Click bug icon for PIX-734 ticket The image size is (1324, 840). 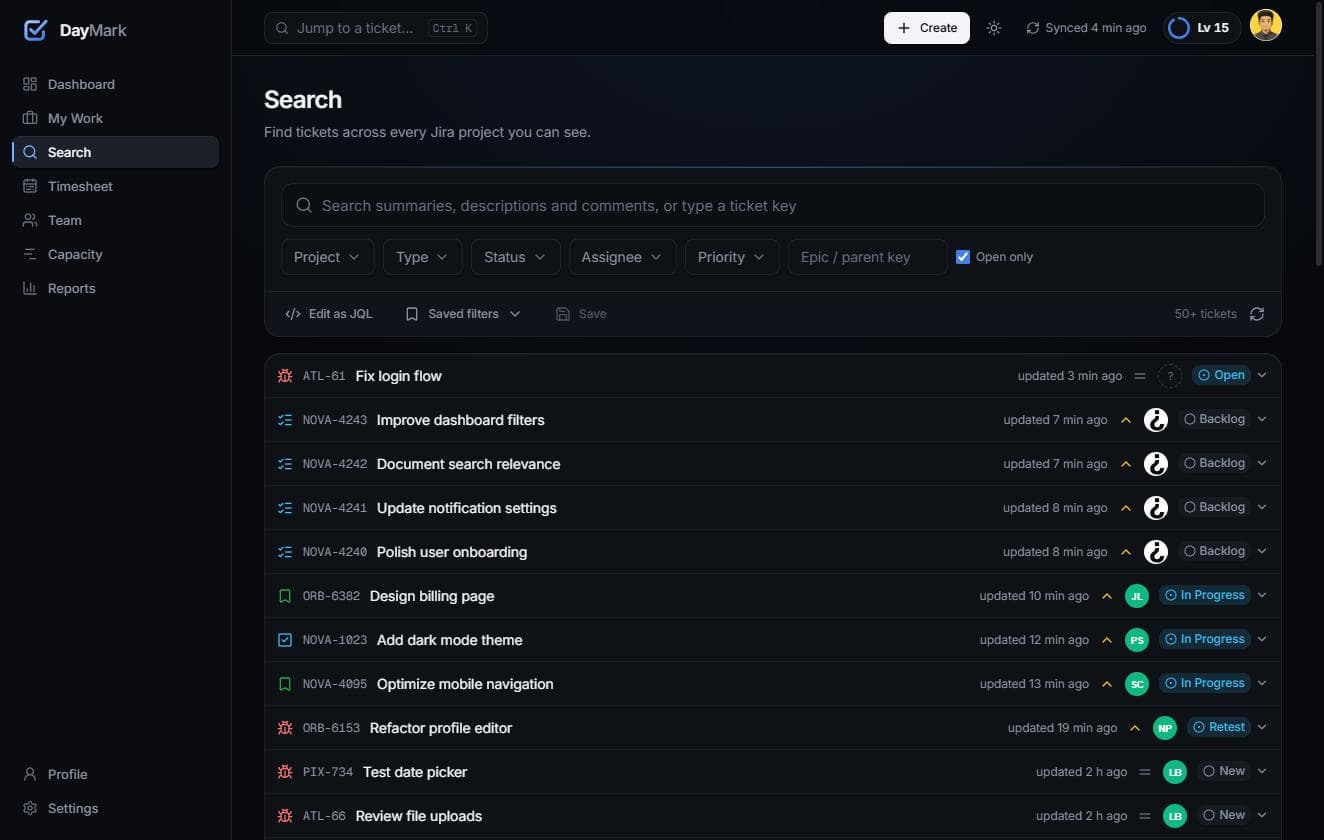click(x=285, y=772)
